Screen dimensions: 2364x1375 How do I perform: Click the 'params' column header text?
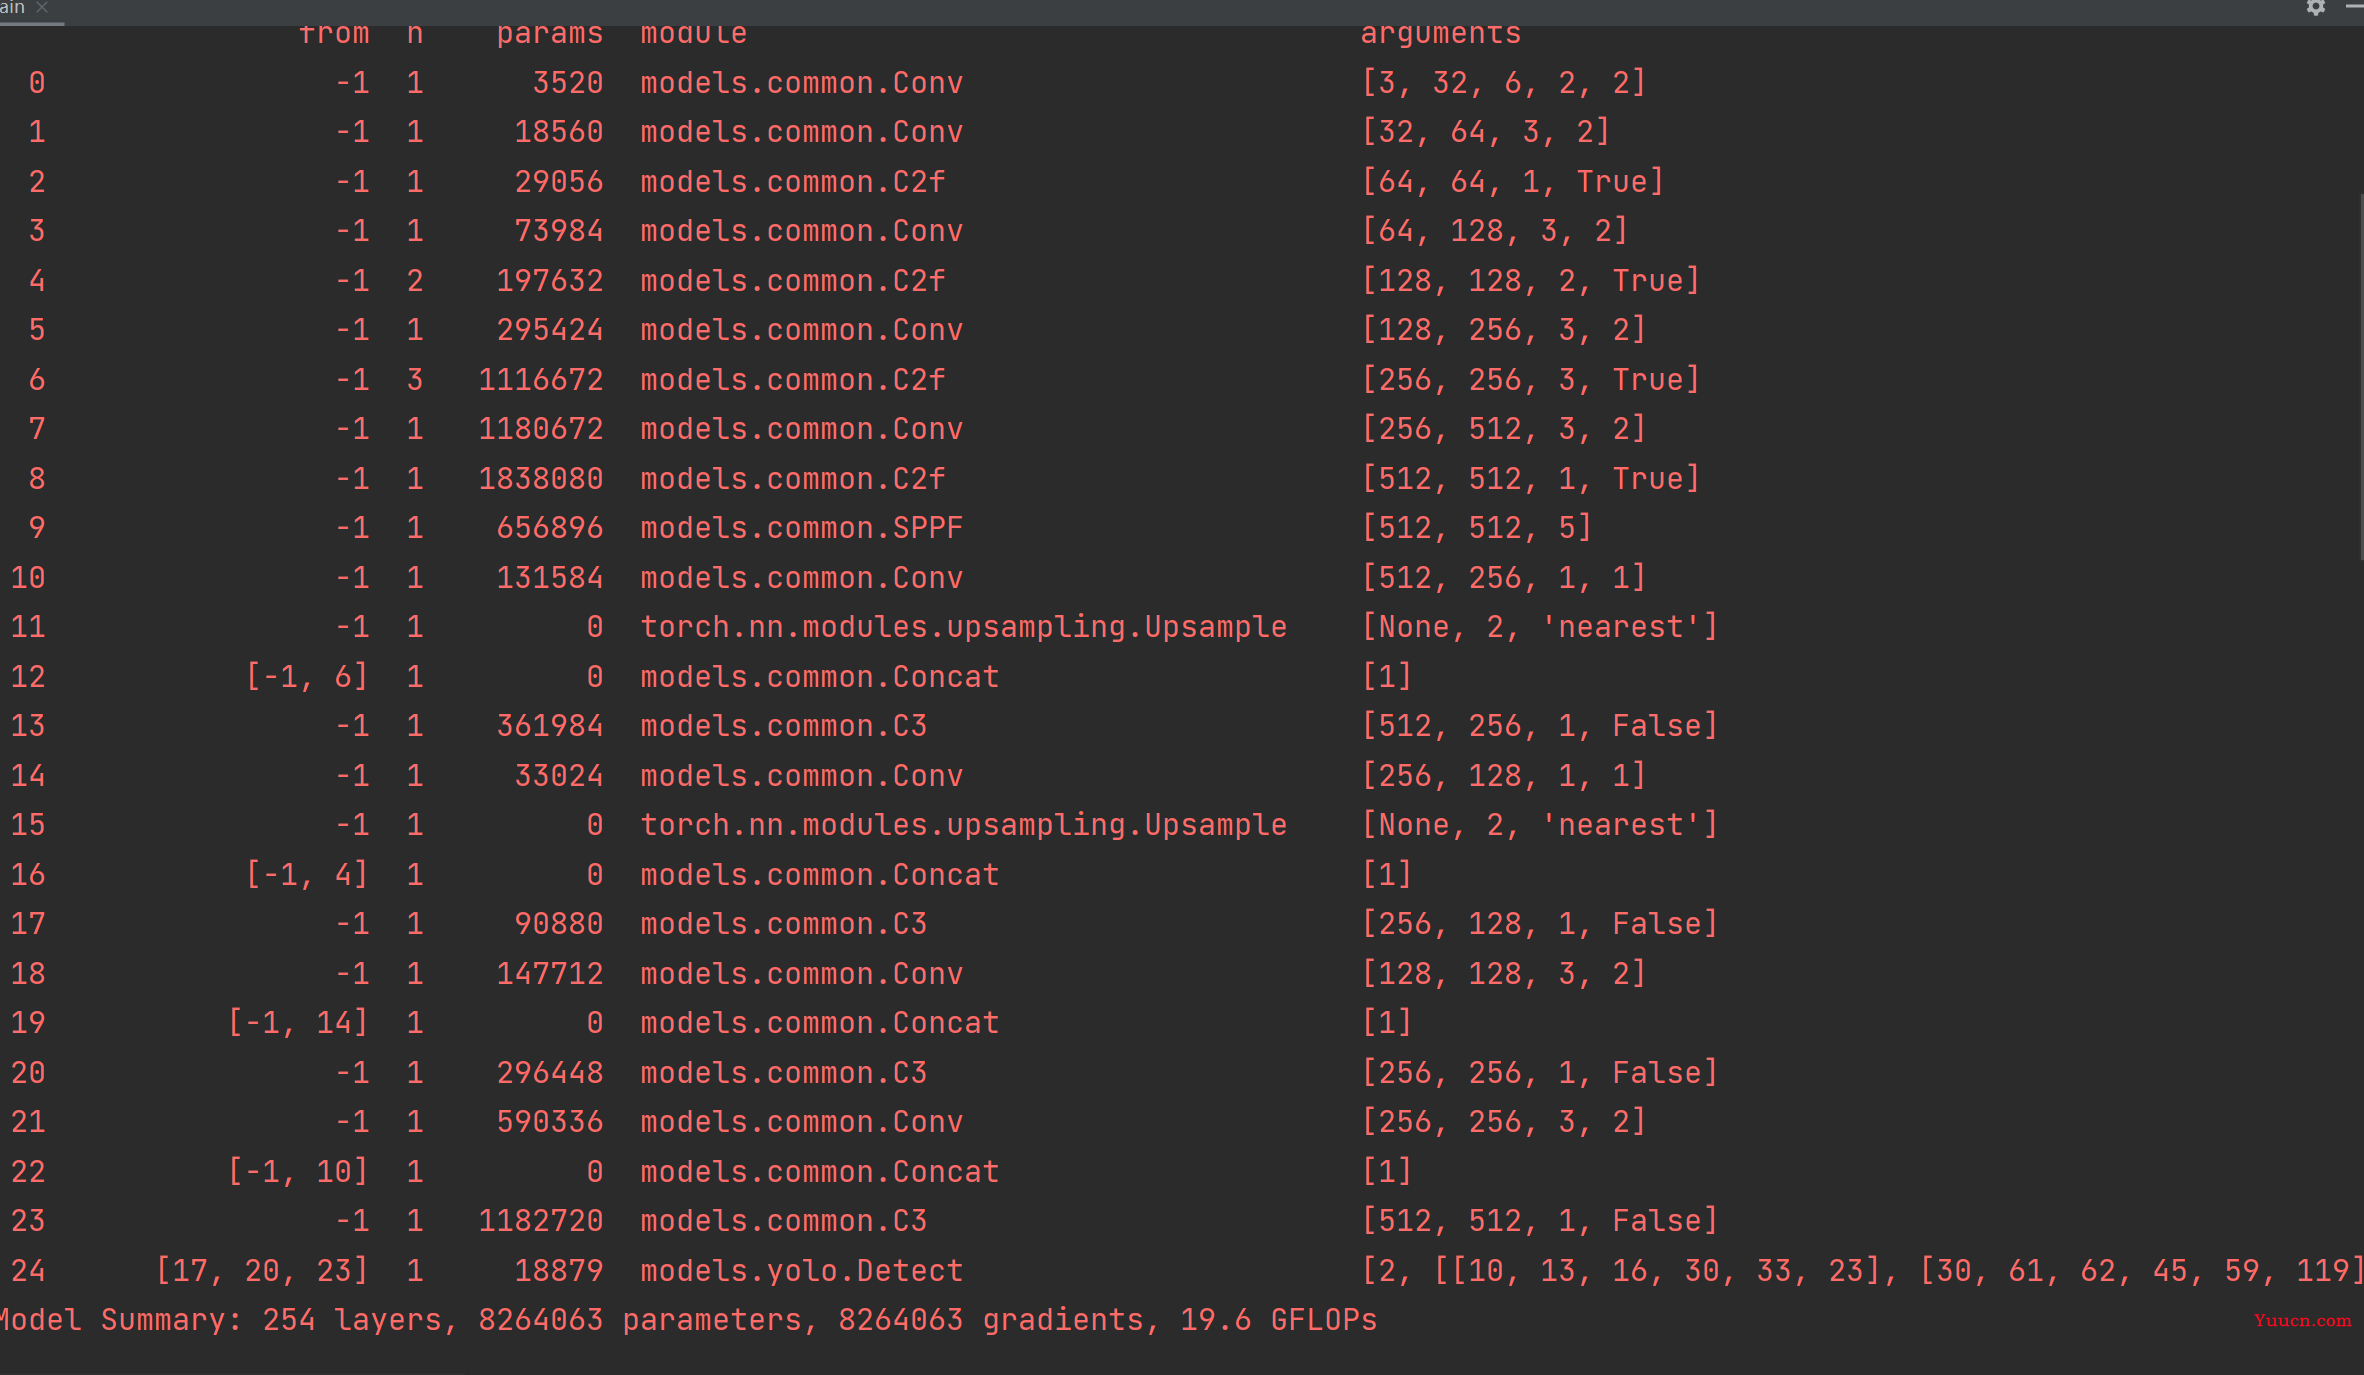(x=549, y=34)
